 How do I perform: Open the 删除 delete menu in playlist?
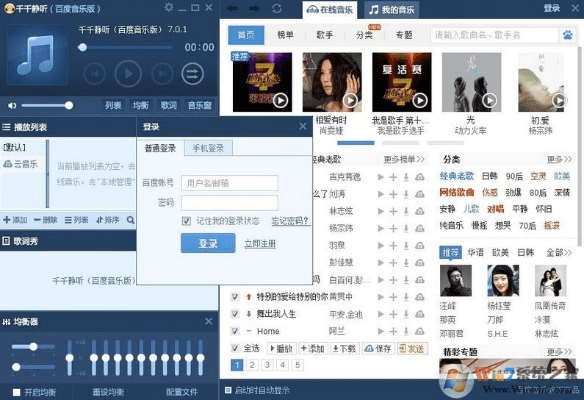click(45, 220)
